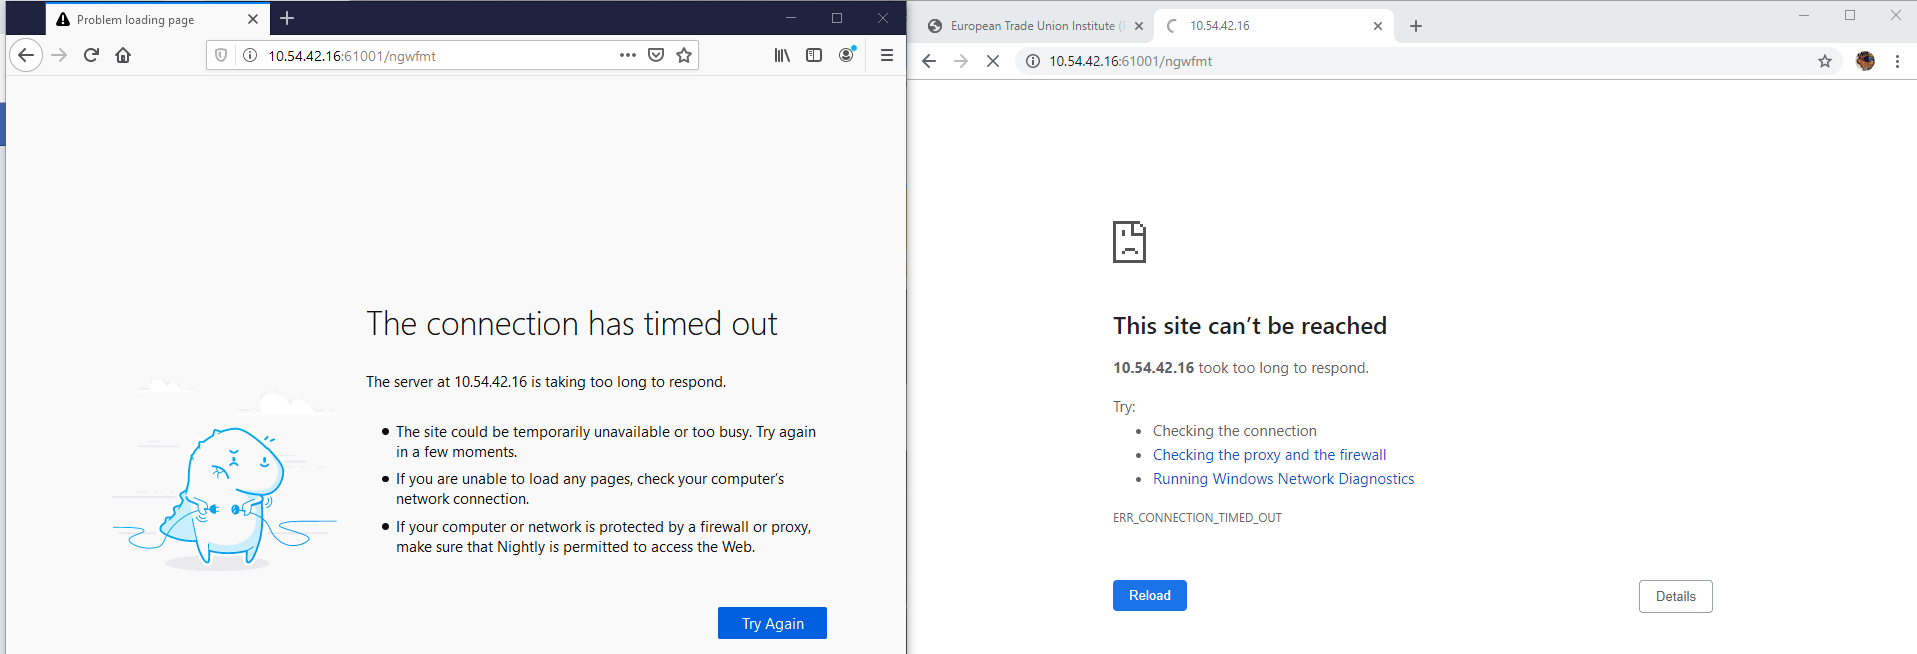
Task: Click the ERR_CONNECTION_TIMED_OUT text
Action: 1197,518
